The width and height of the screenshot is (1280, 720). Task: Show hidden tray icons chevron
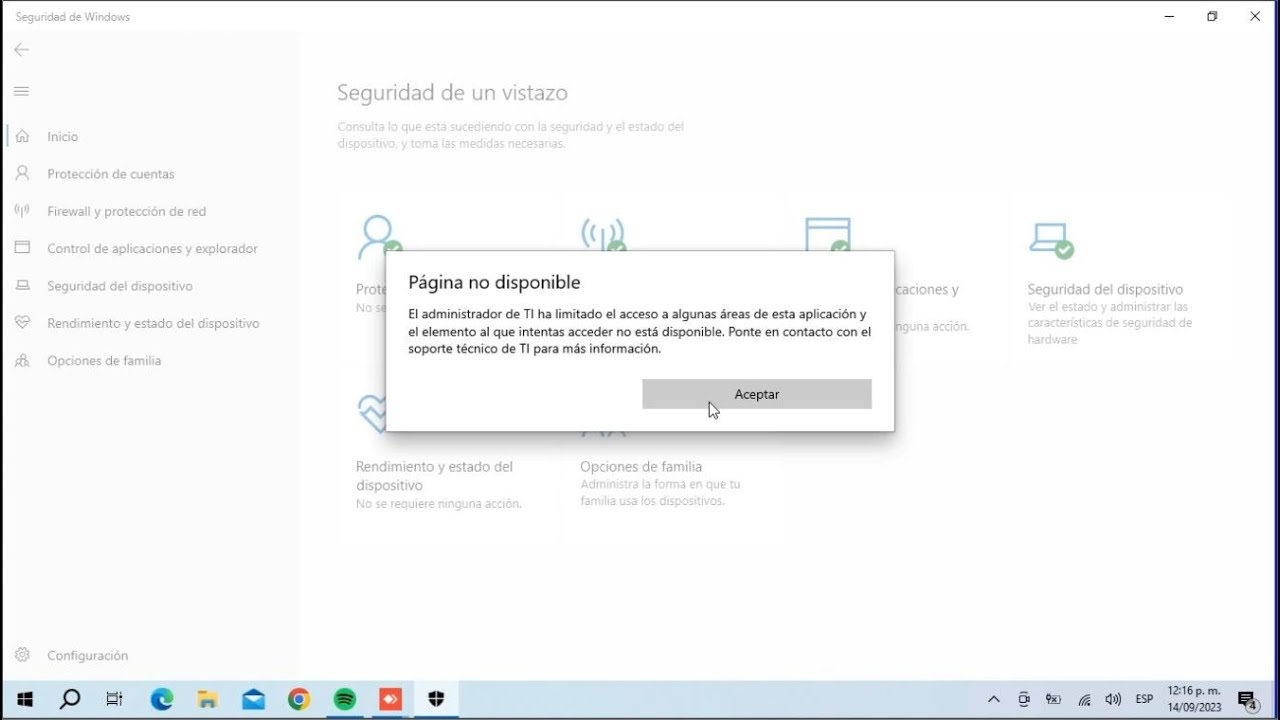[x=993, y=699]
